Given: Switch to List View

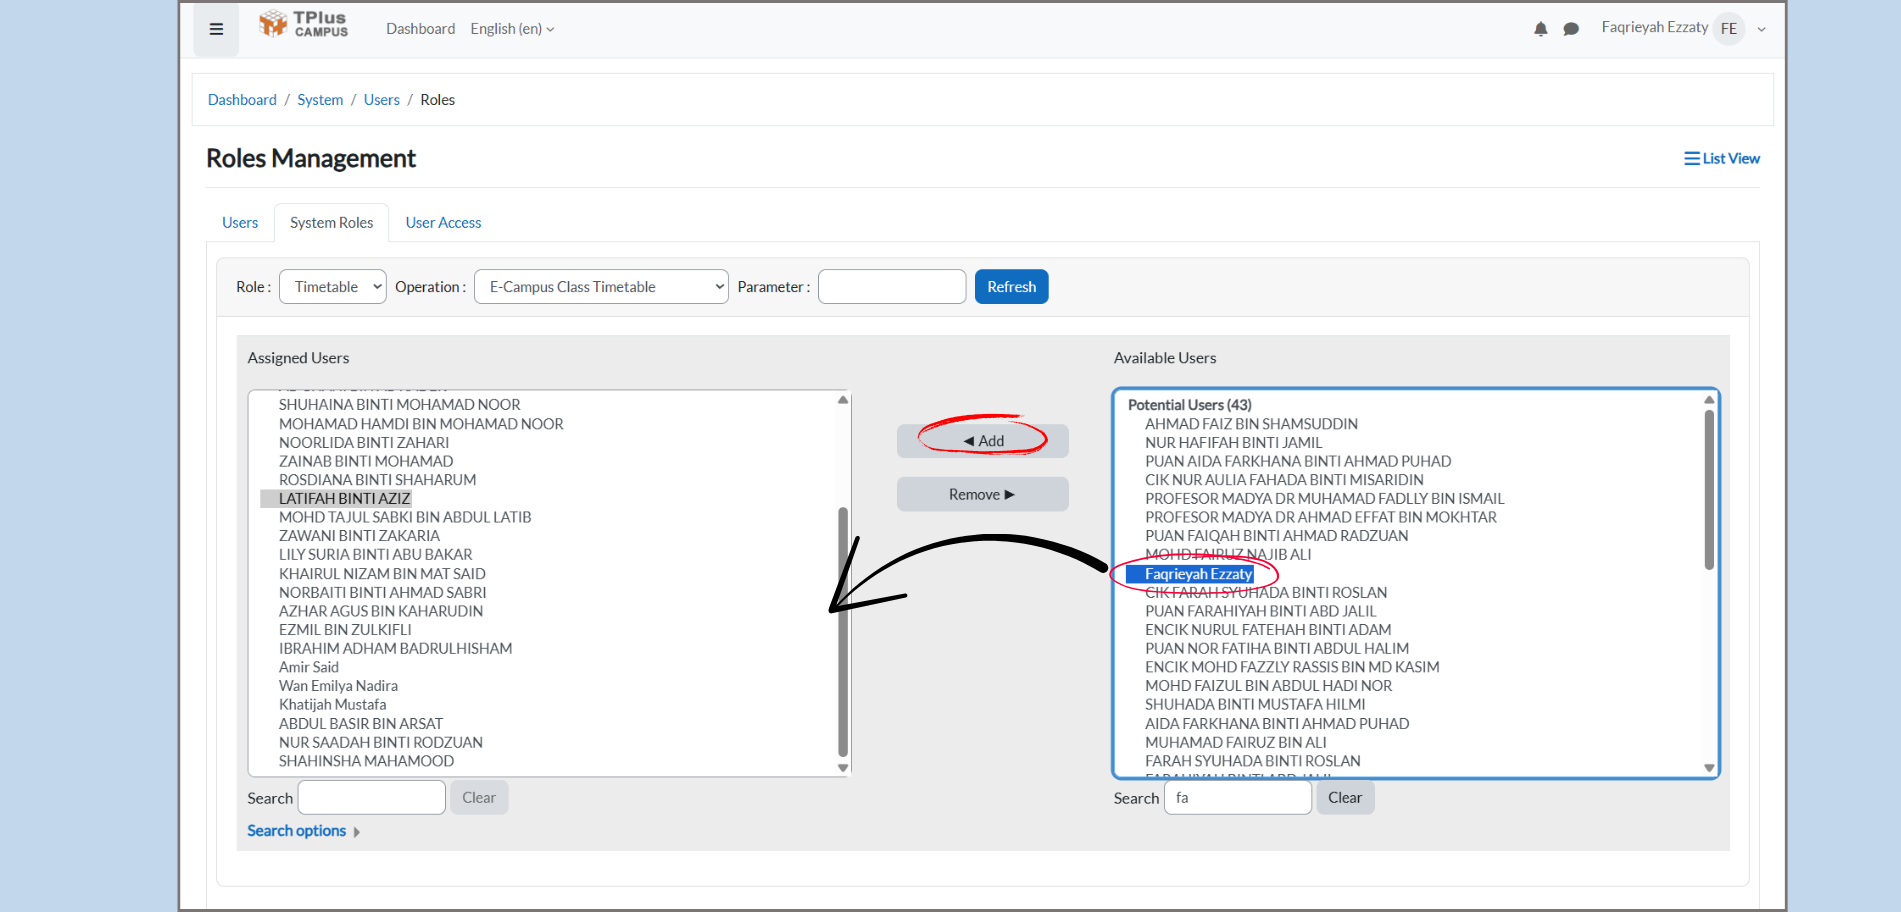Looking at the screenshot, I should (1721, 158).
